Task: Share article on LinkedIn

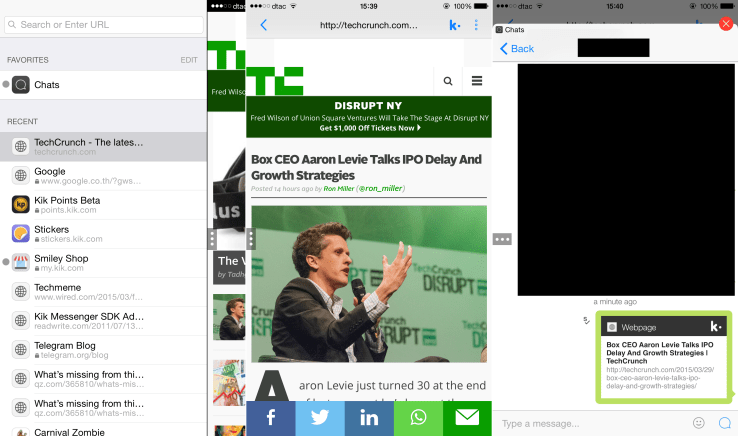Action: [x=369, y=418]
